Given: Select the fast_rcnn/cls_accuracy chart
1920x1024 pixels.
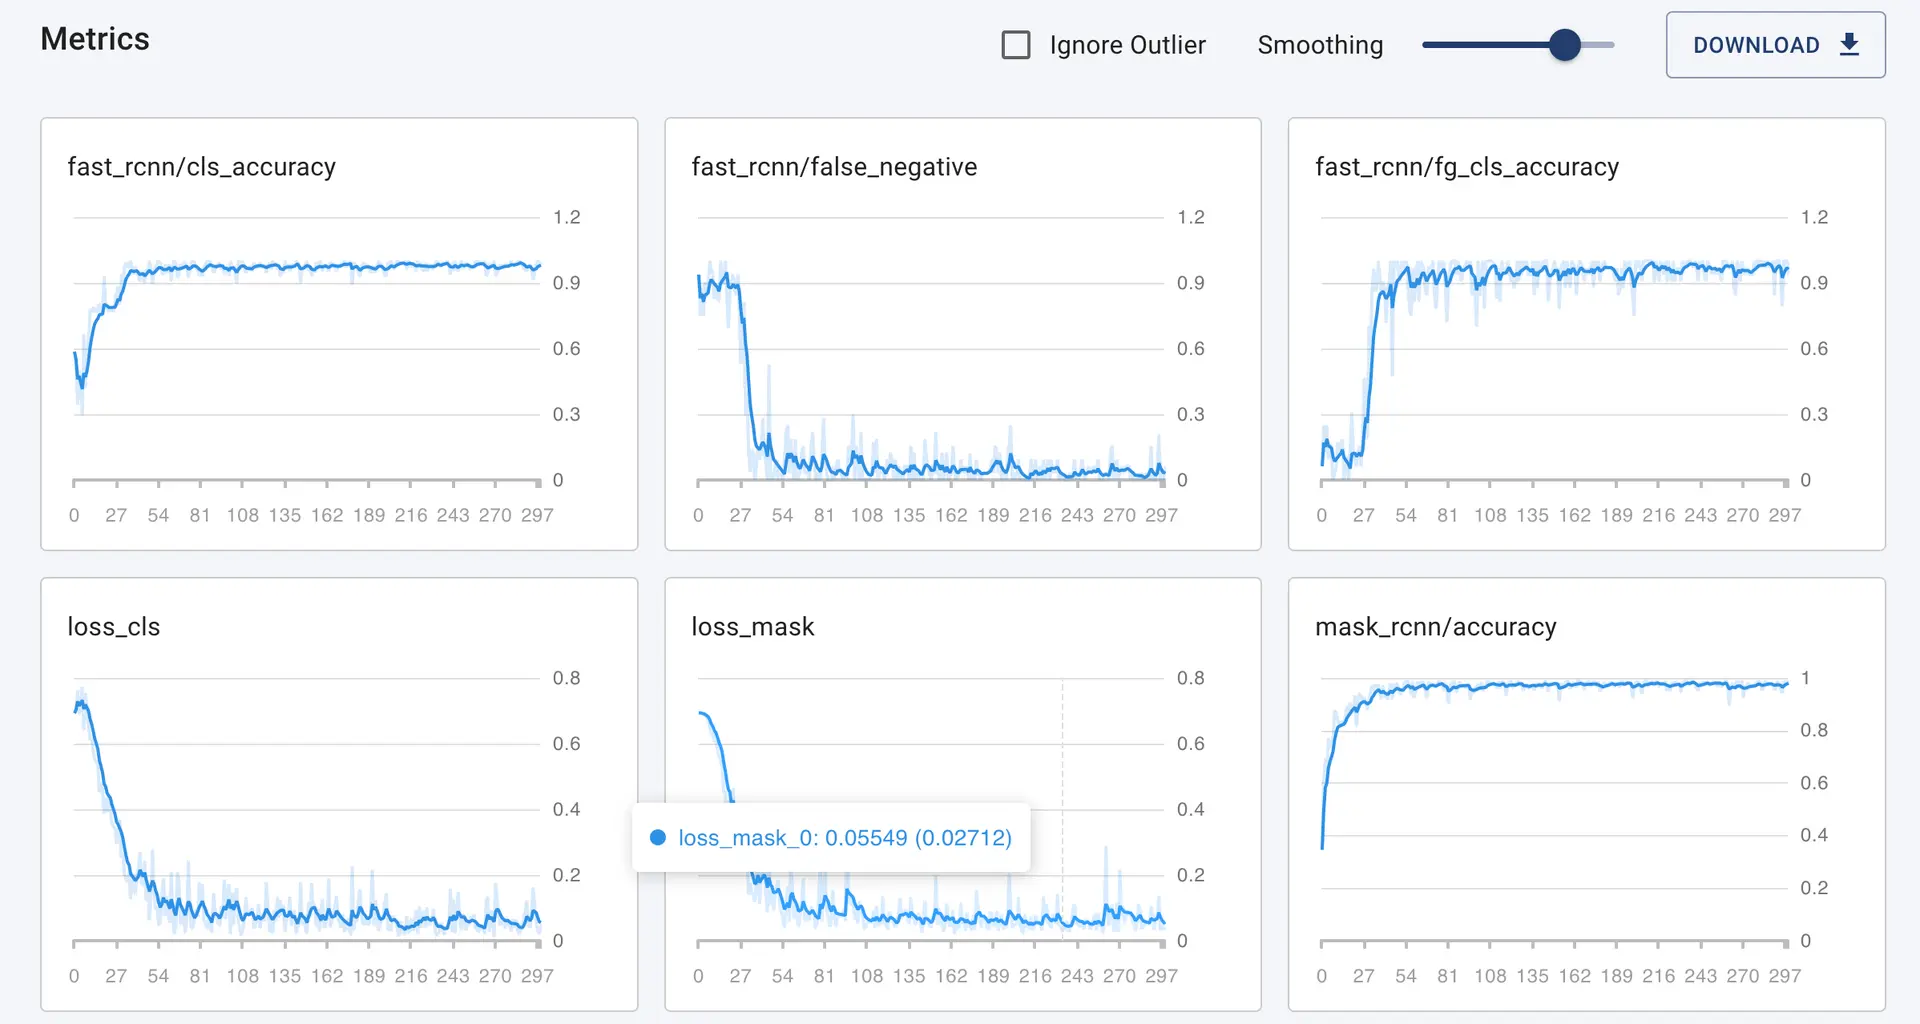Looking at the screenshot, I should pyautogui.click(x=339, y=334).
